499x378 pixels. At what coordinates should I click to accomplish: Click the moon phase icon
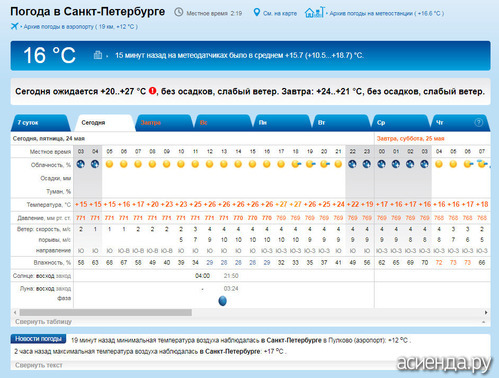pyautogui.click(x=222, y=301)
